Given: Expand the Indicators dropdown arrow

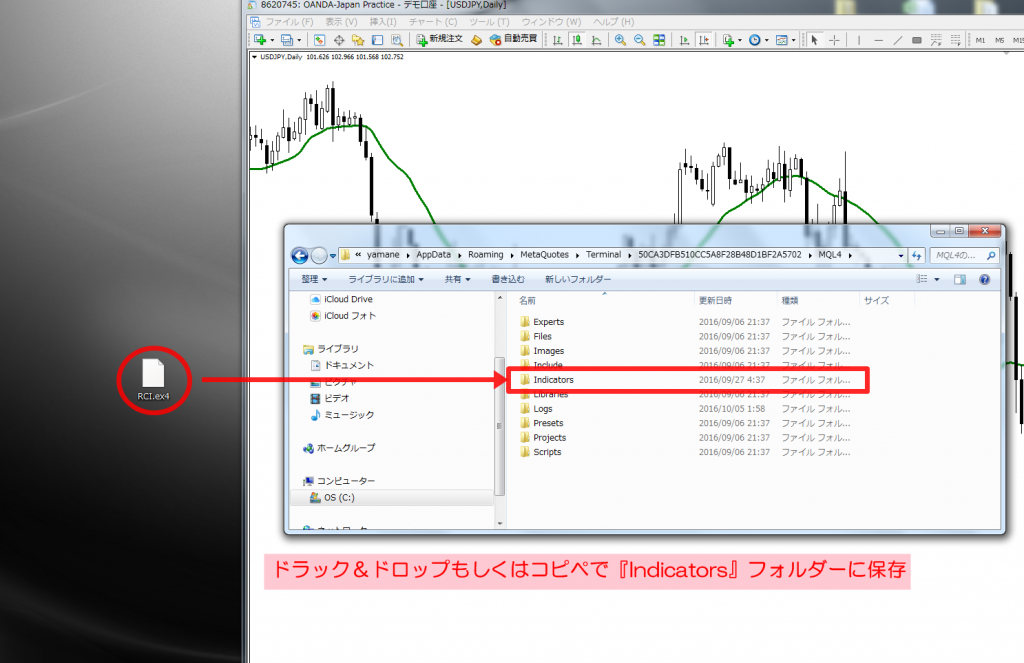Looking at the screenshot, I should [x=740, y=40].
